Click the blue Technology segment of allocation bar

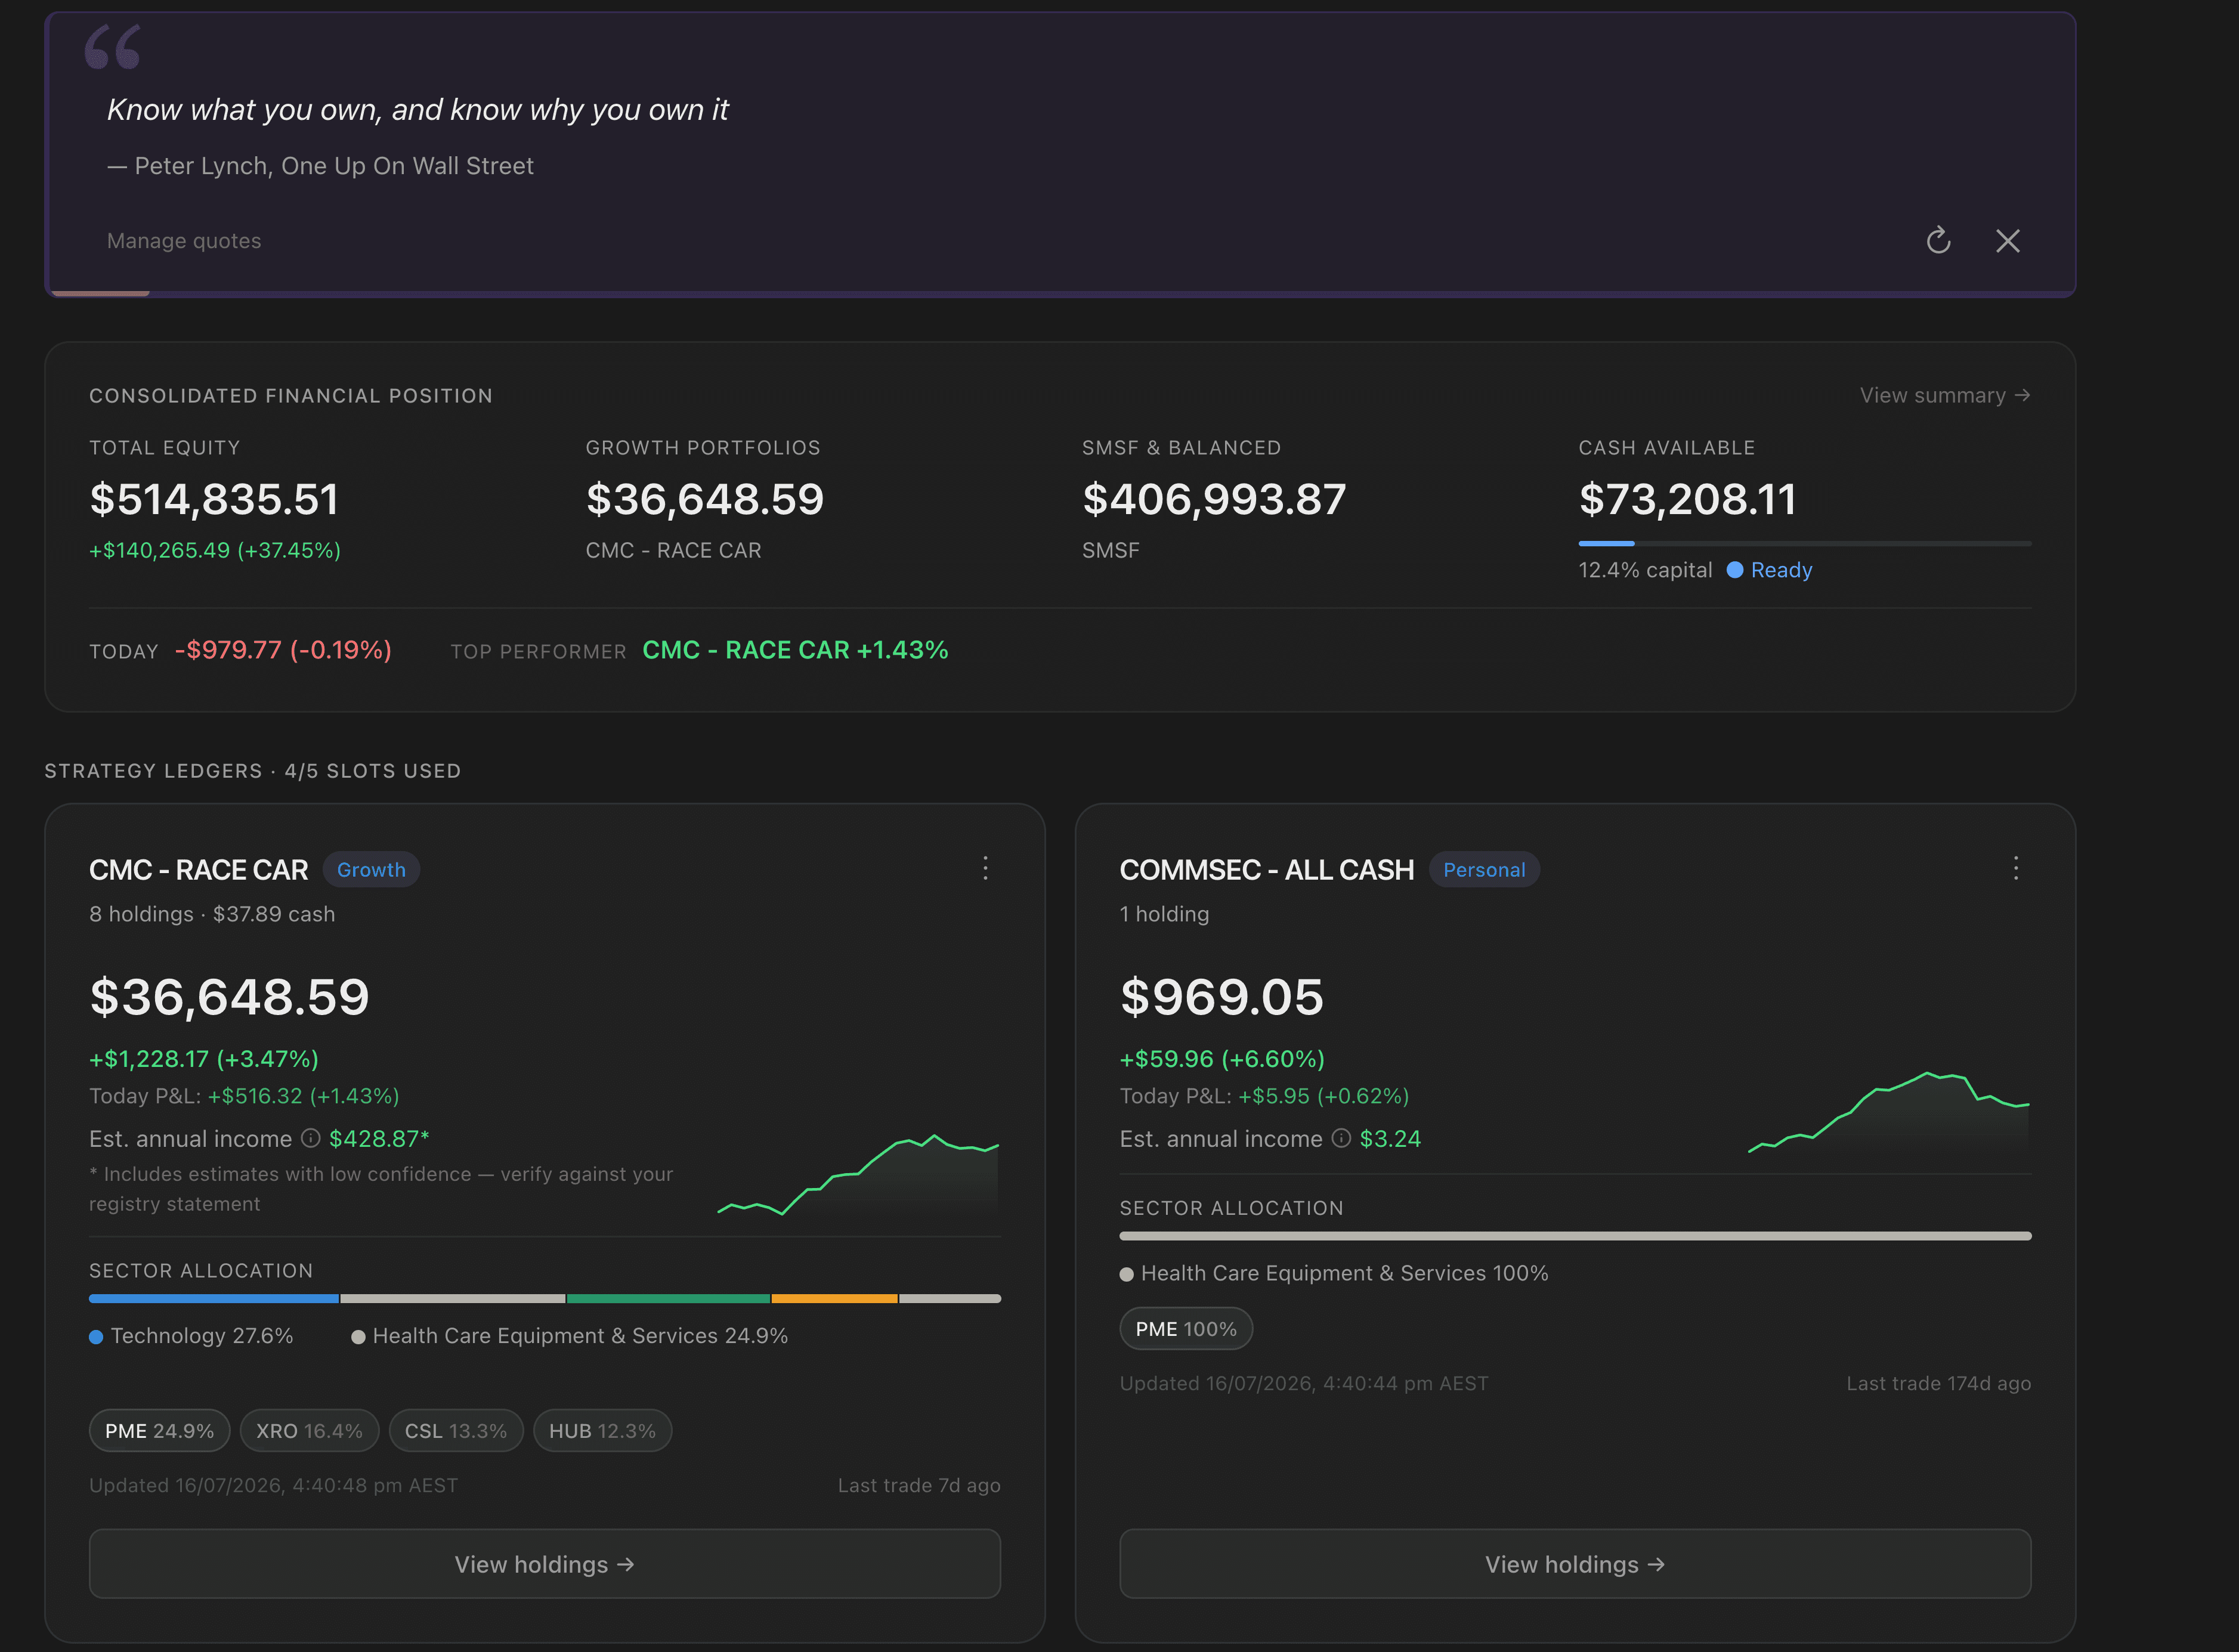(x=214, y=1298)
